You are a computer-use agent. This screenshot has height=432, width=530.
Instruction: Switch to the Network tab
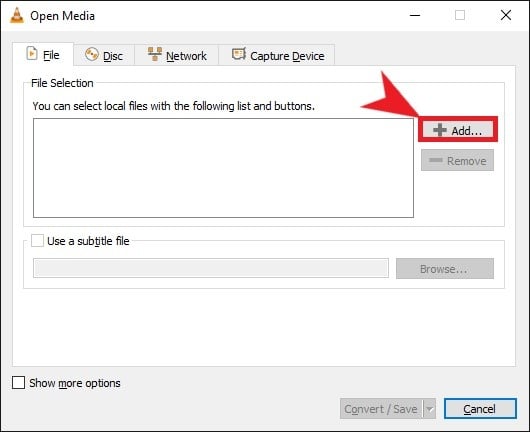coord(177,55)
